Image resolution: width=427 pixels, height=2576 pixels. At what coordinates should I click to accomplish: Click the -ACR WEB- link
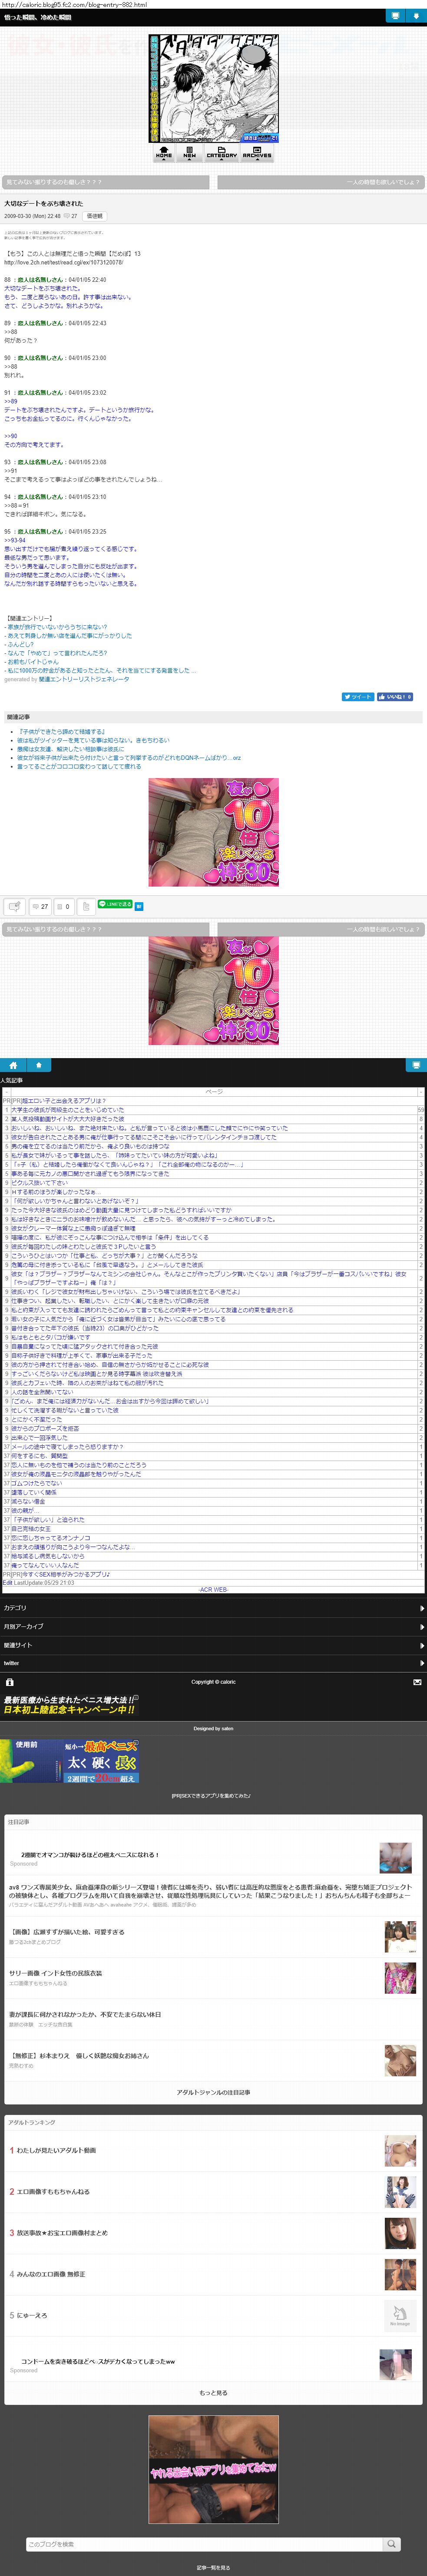point(213,1589)
